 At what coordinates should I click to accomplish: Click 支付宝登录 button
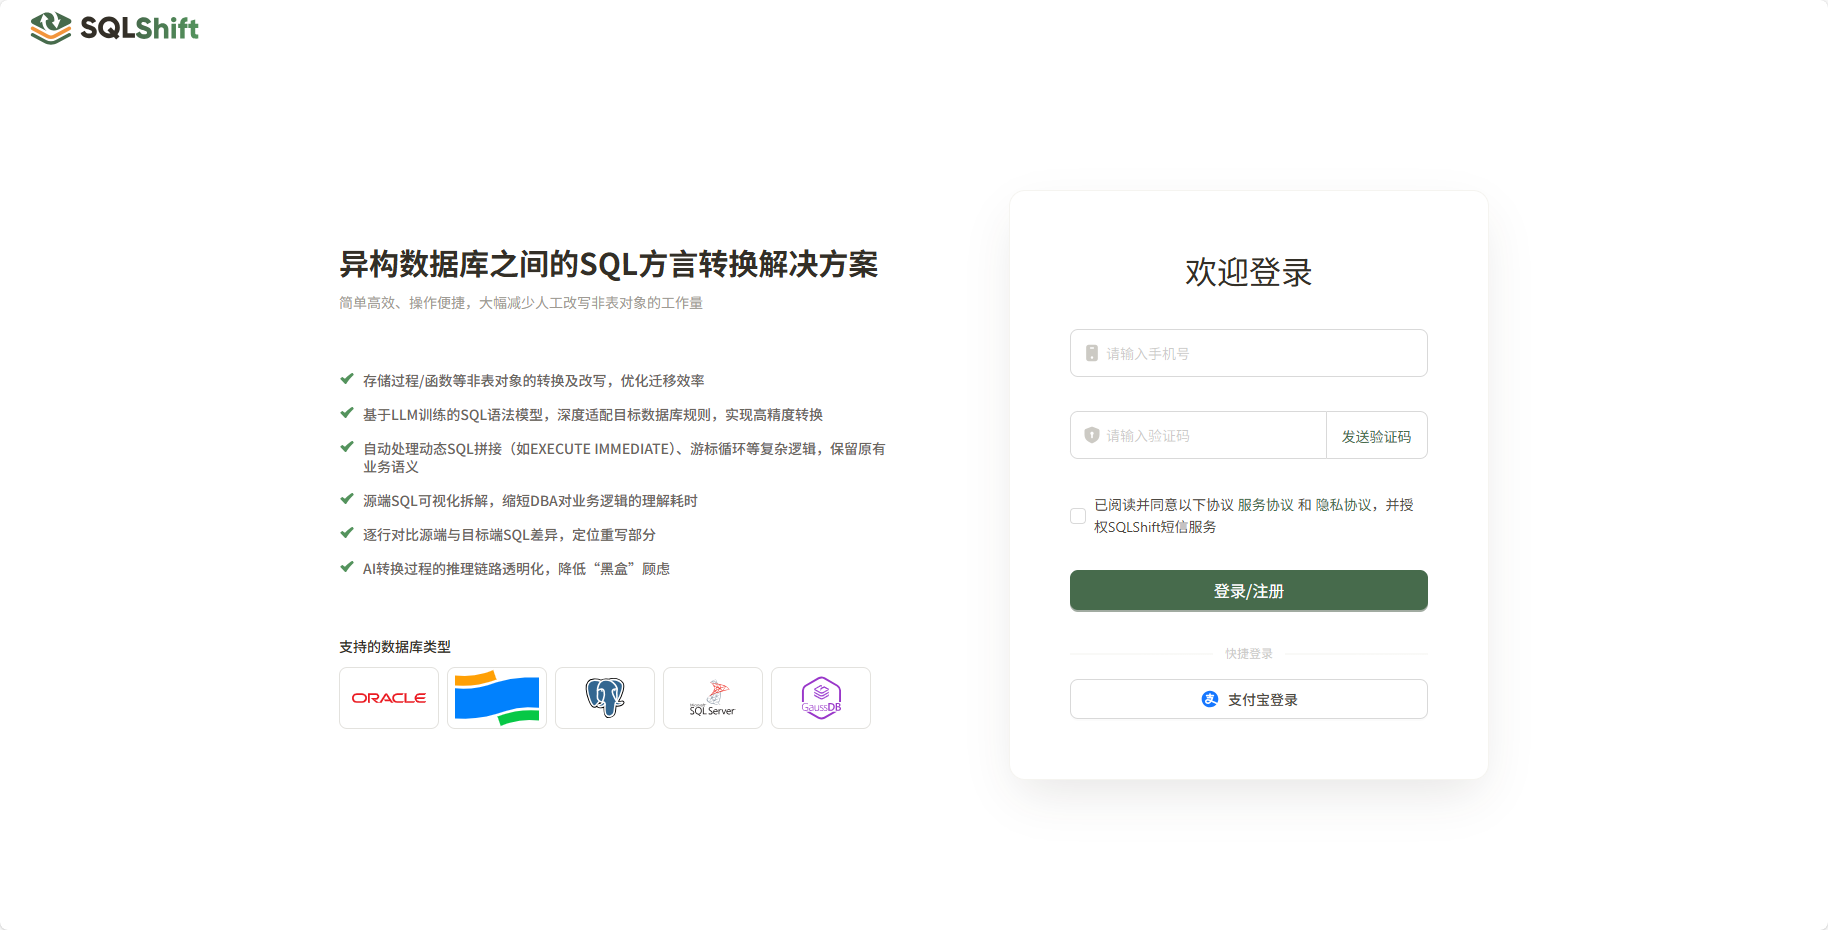click(1248, 699)
